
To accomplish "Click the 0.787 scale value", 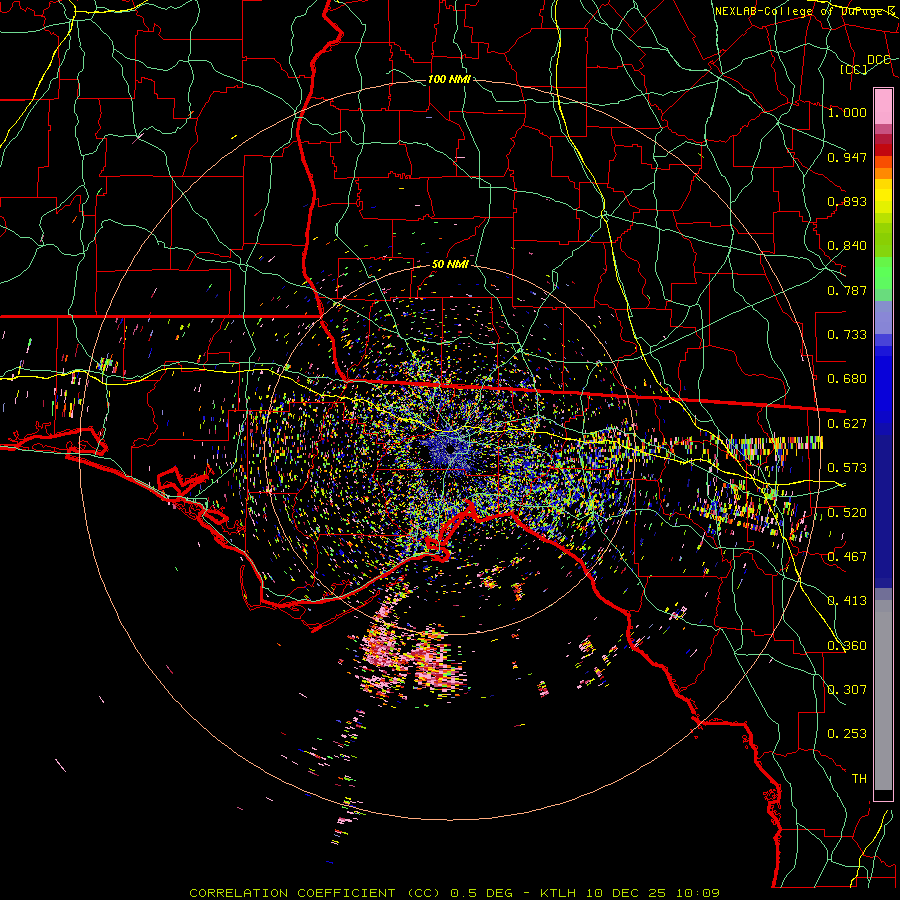I will tap(847, 290).
